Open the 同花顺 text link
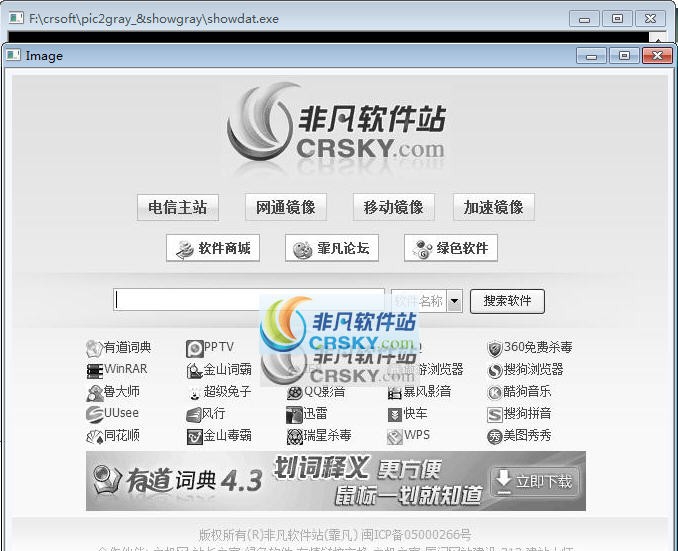This screenshot has width=678, height=551. [122, 435]
